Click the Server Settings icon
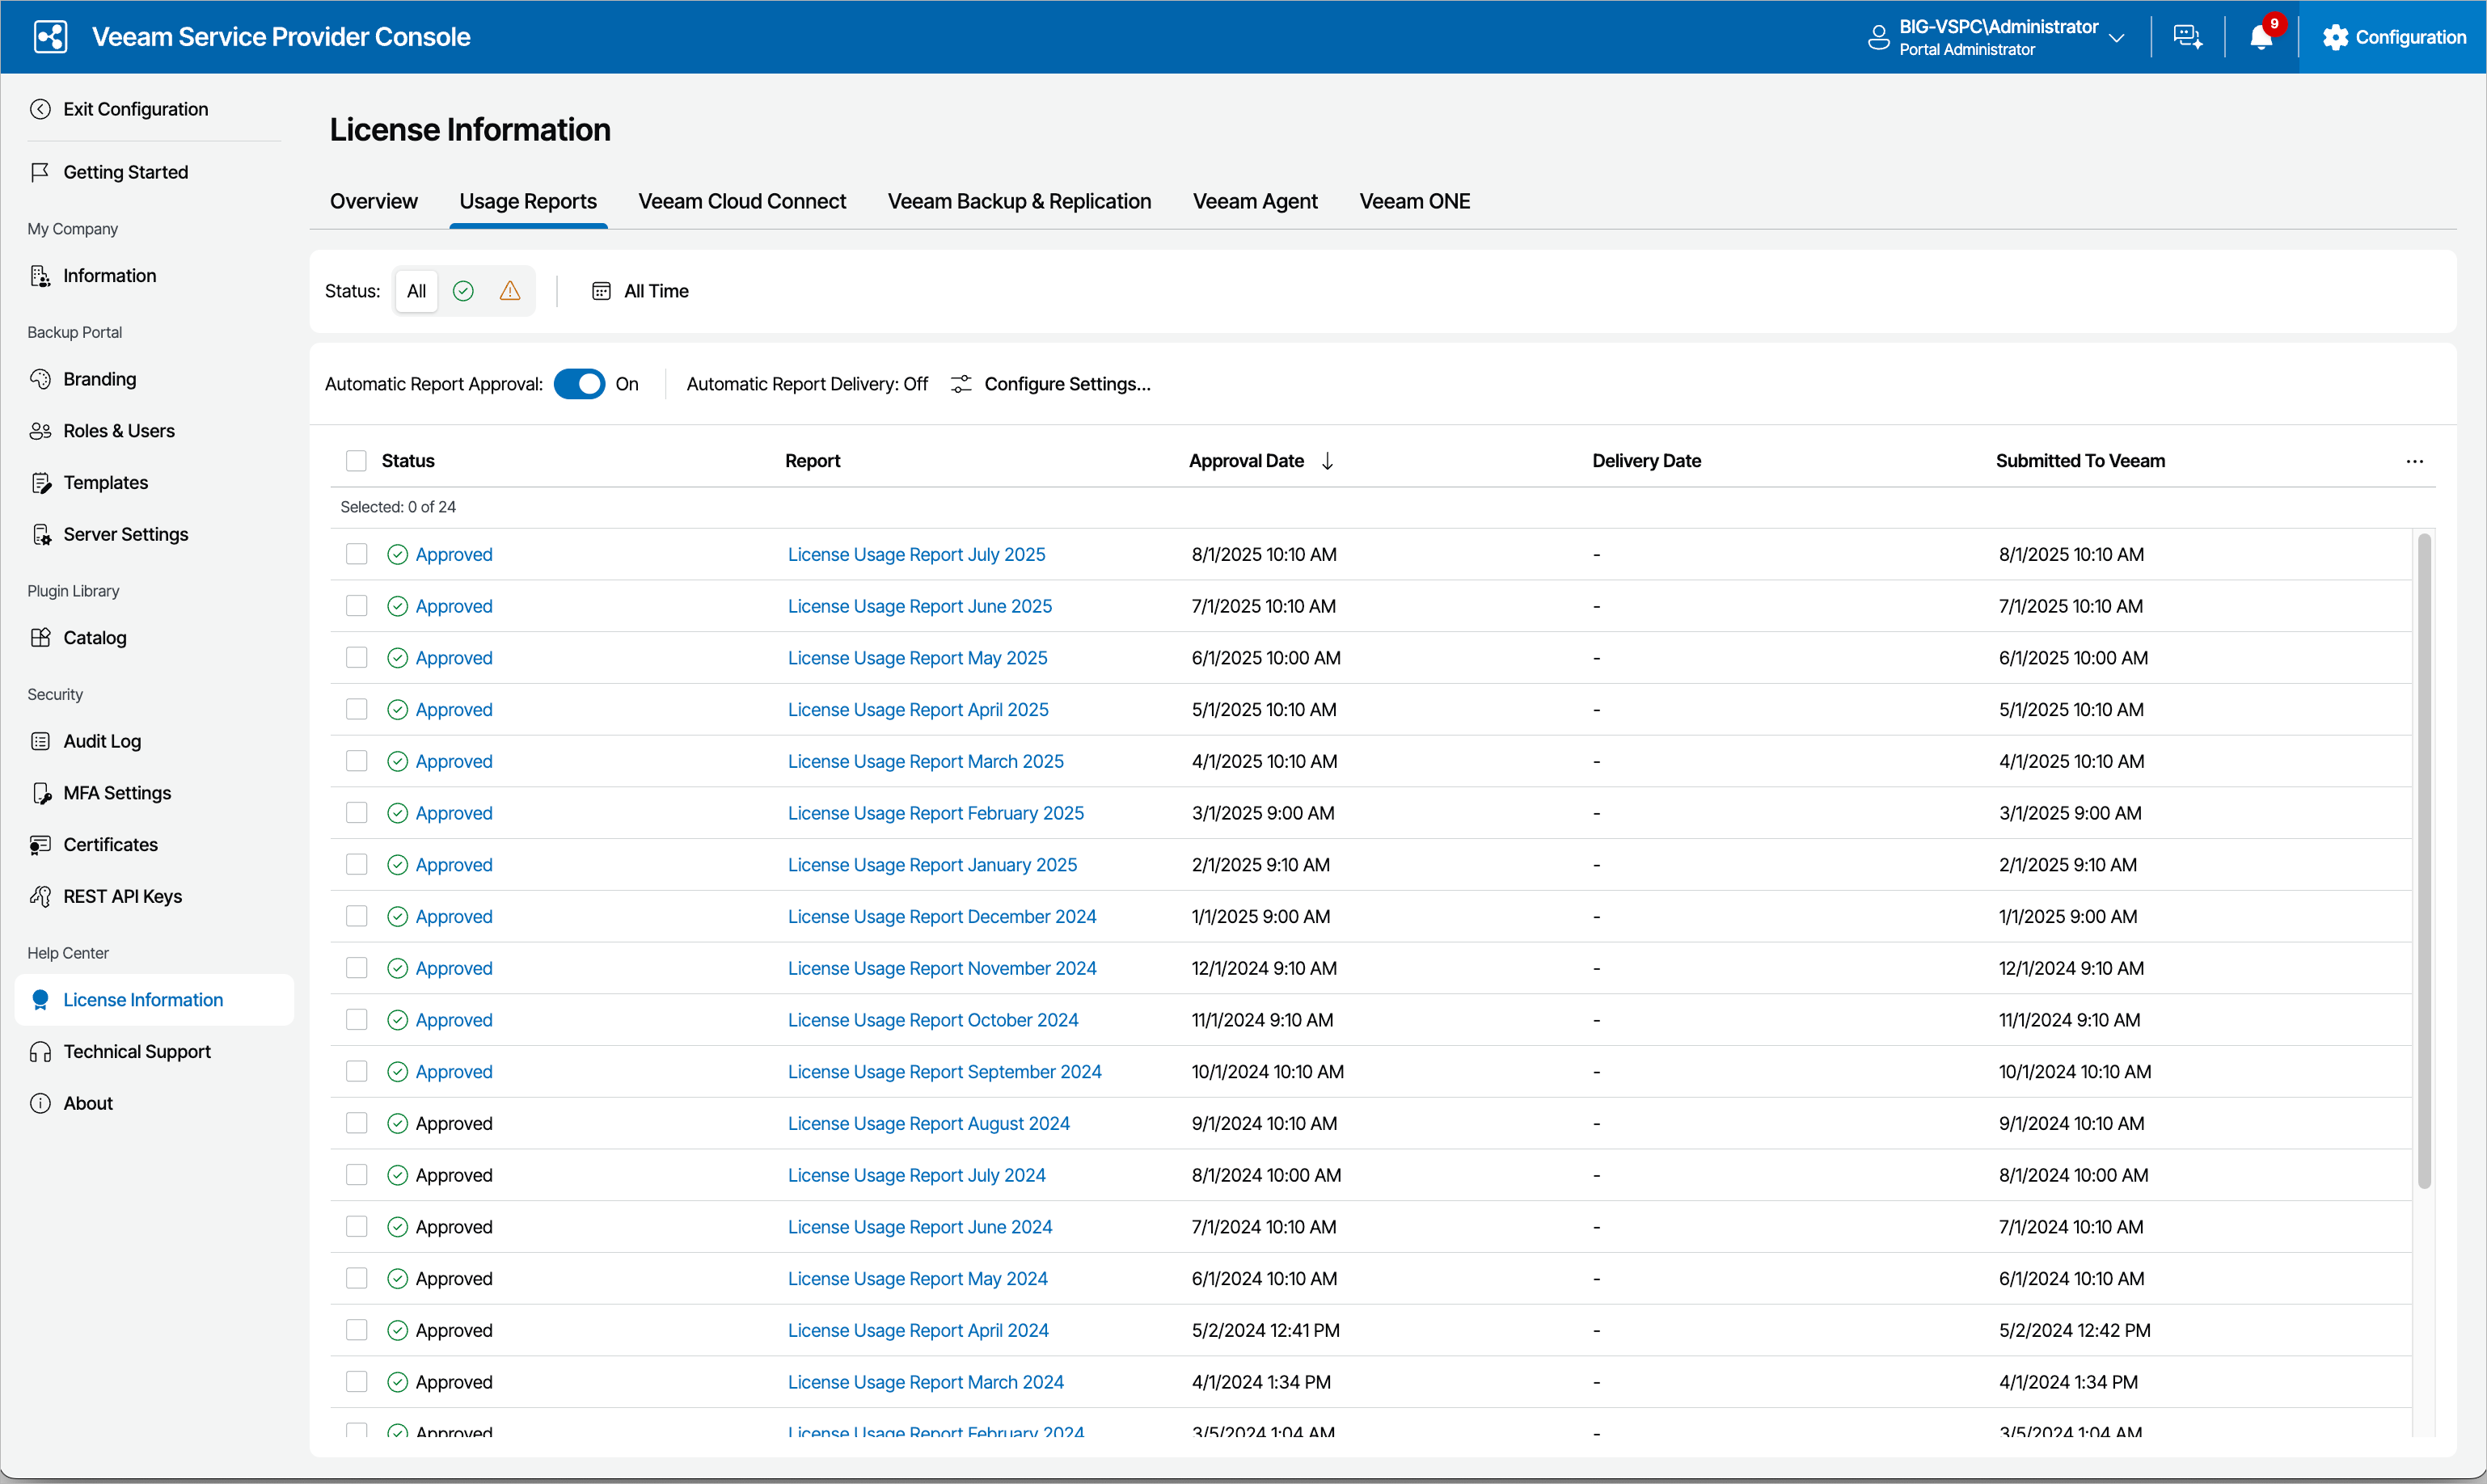 point(40,535)
